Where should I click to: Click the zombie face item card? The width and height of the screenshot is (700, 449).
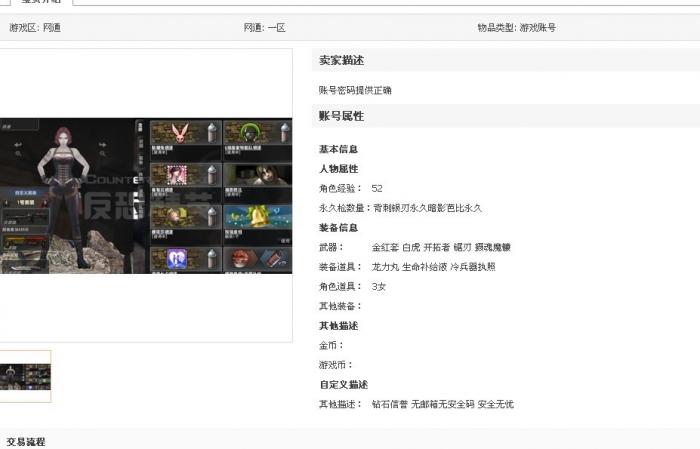258,179
